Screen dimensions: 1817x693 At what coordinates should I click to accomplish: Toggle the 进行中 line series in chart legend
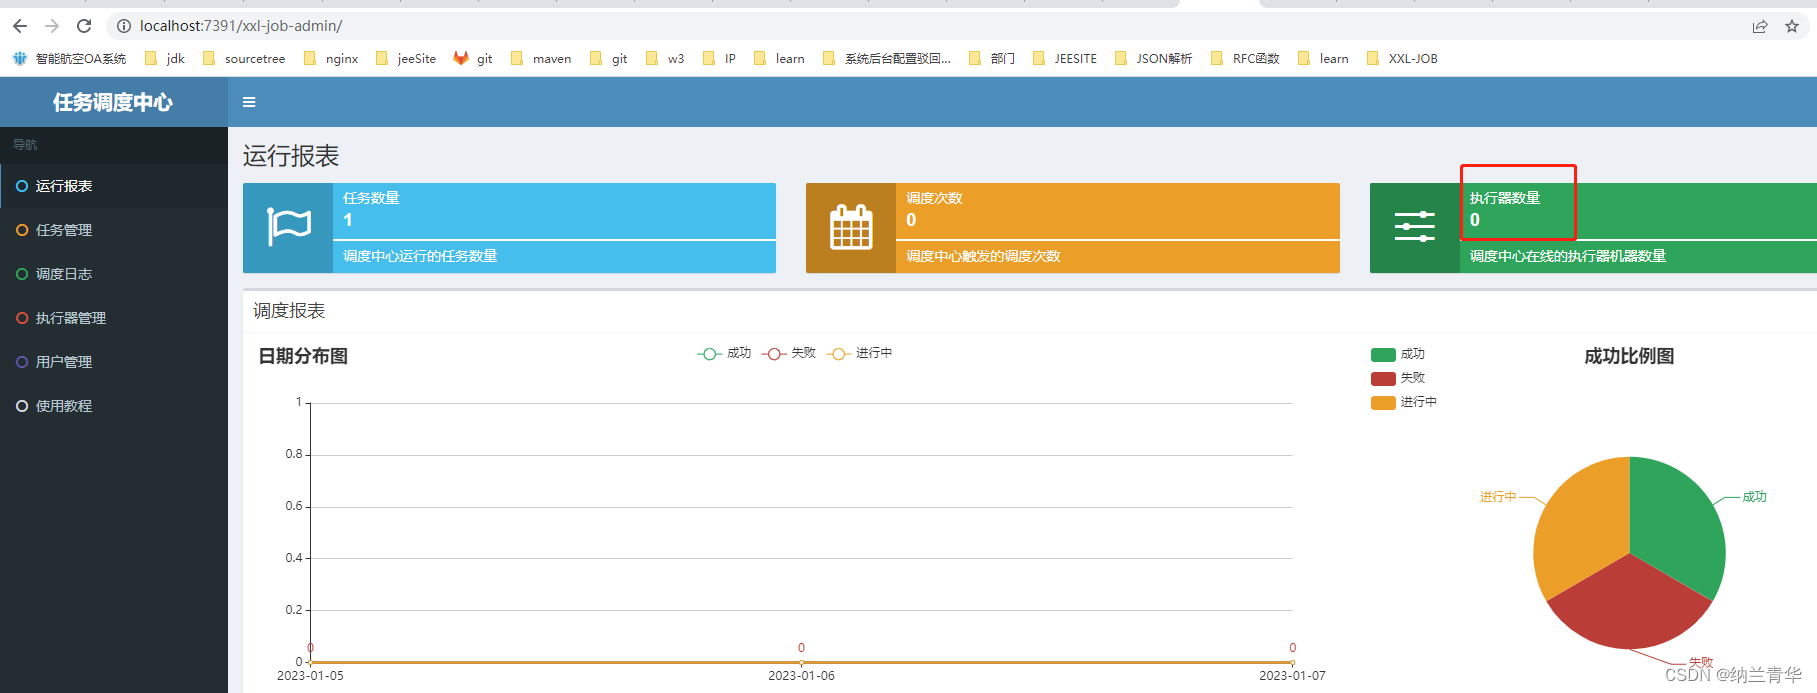(x=859, y=353)
